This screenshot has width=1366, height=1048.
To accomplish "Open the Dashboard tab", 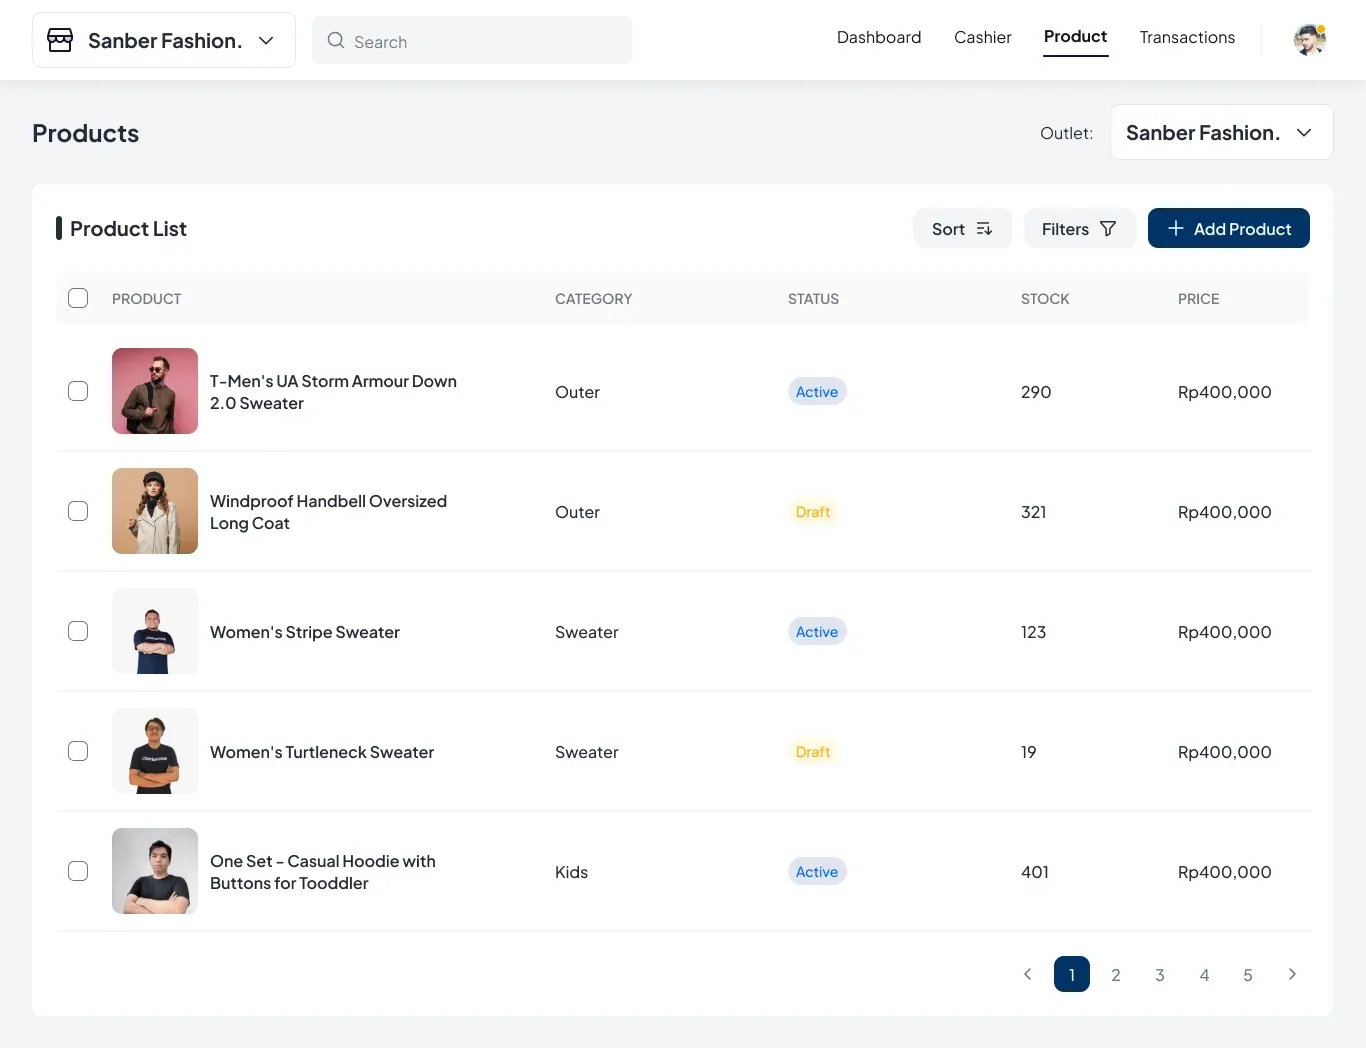I will point(879,37).
